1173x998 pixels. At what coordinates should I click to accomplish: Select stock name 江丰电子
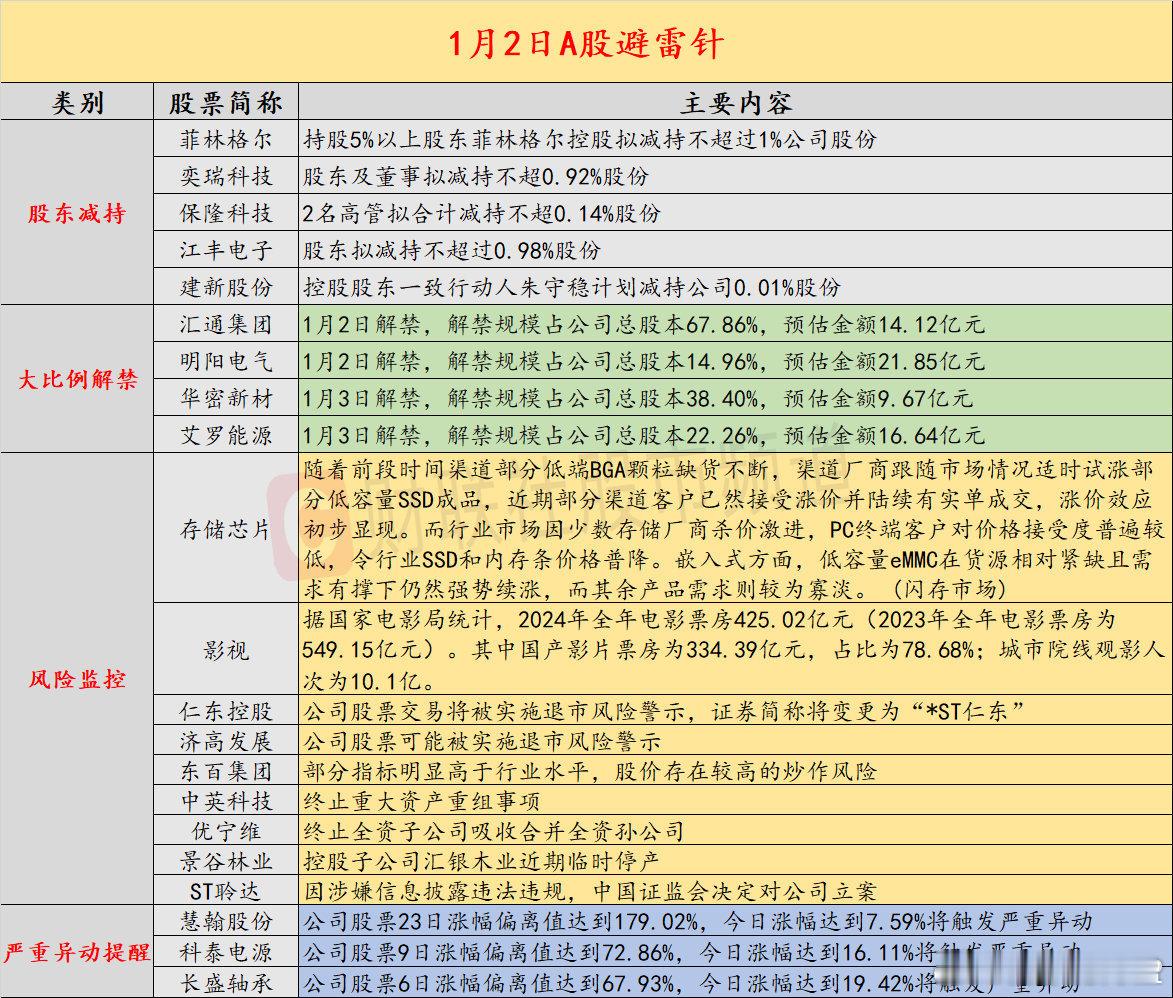click(x=225, y=250)
